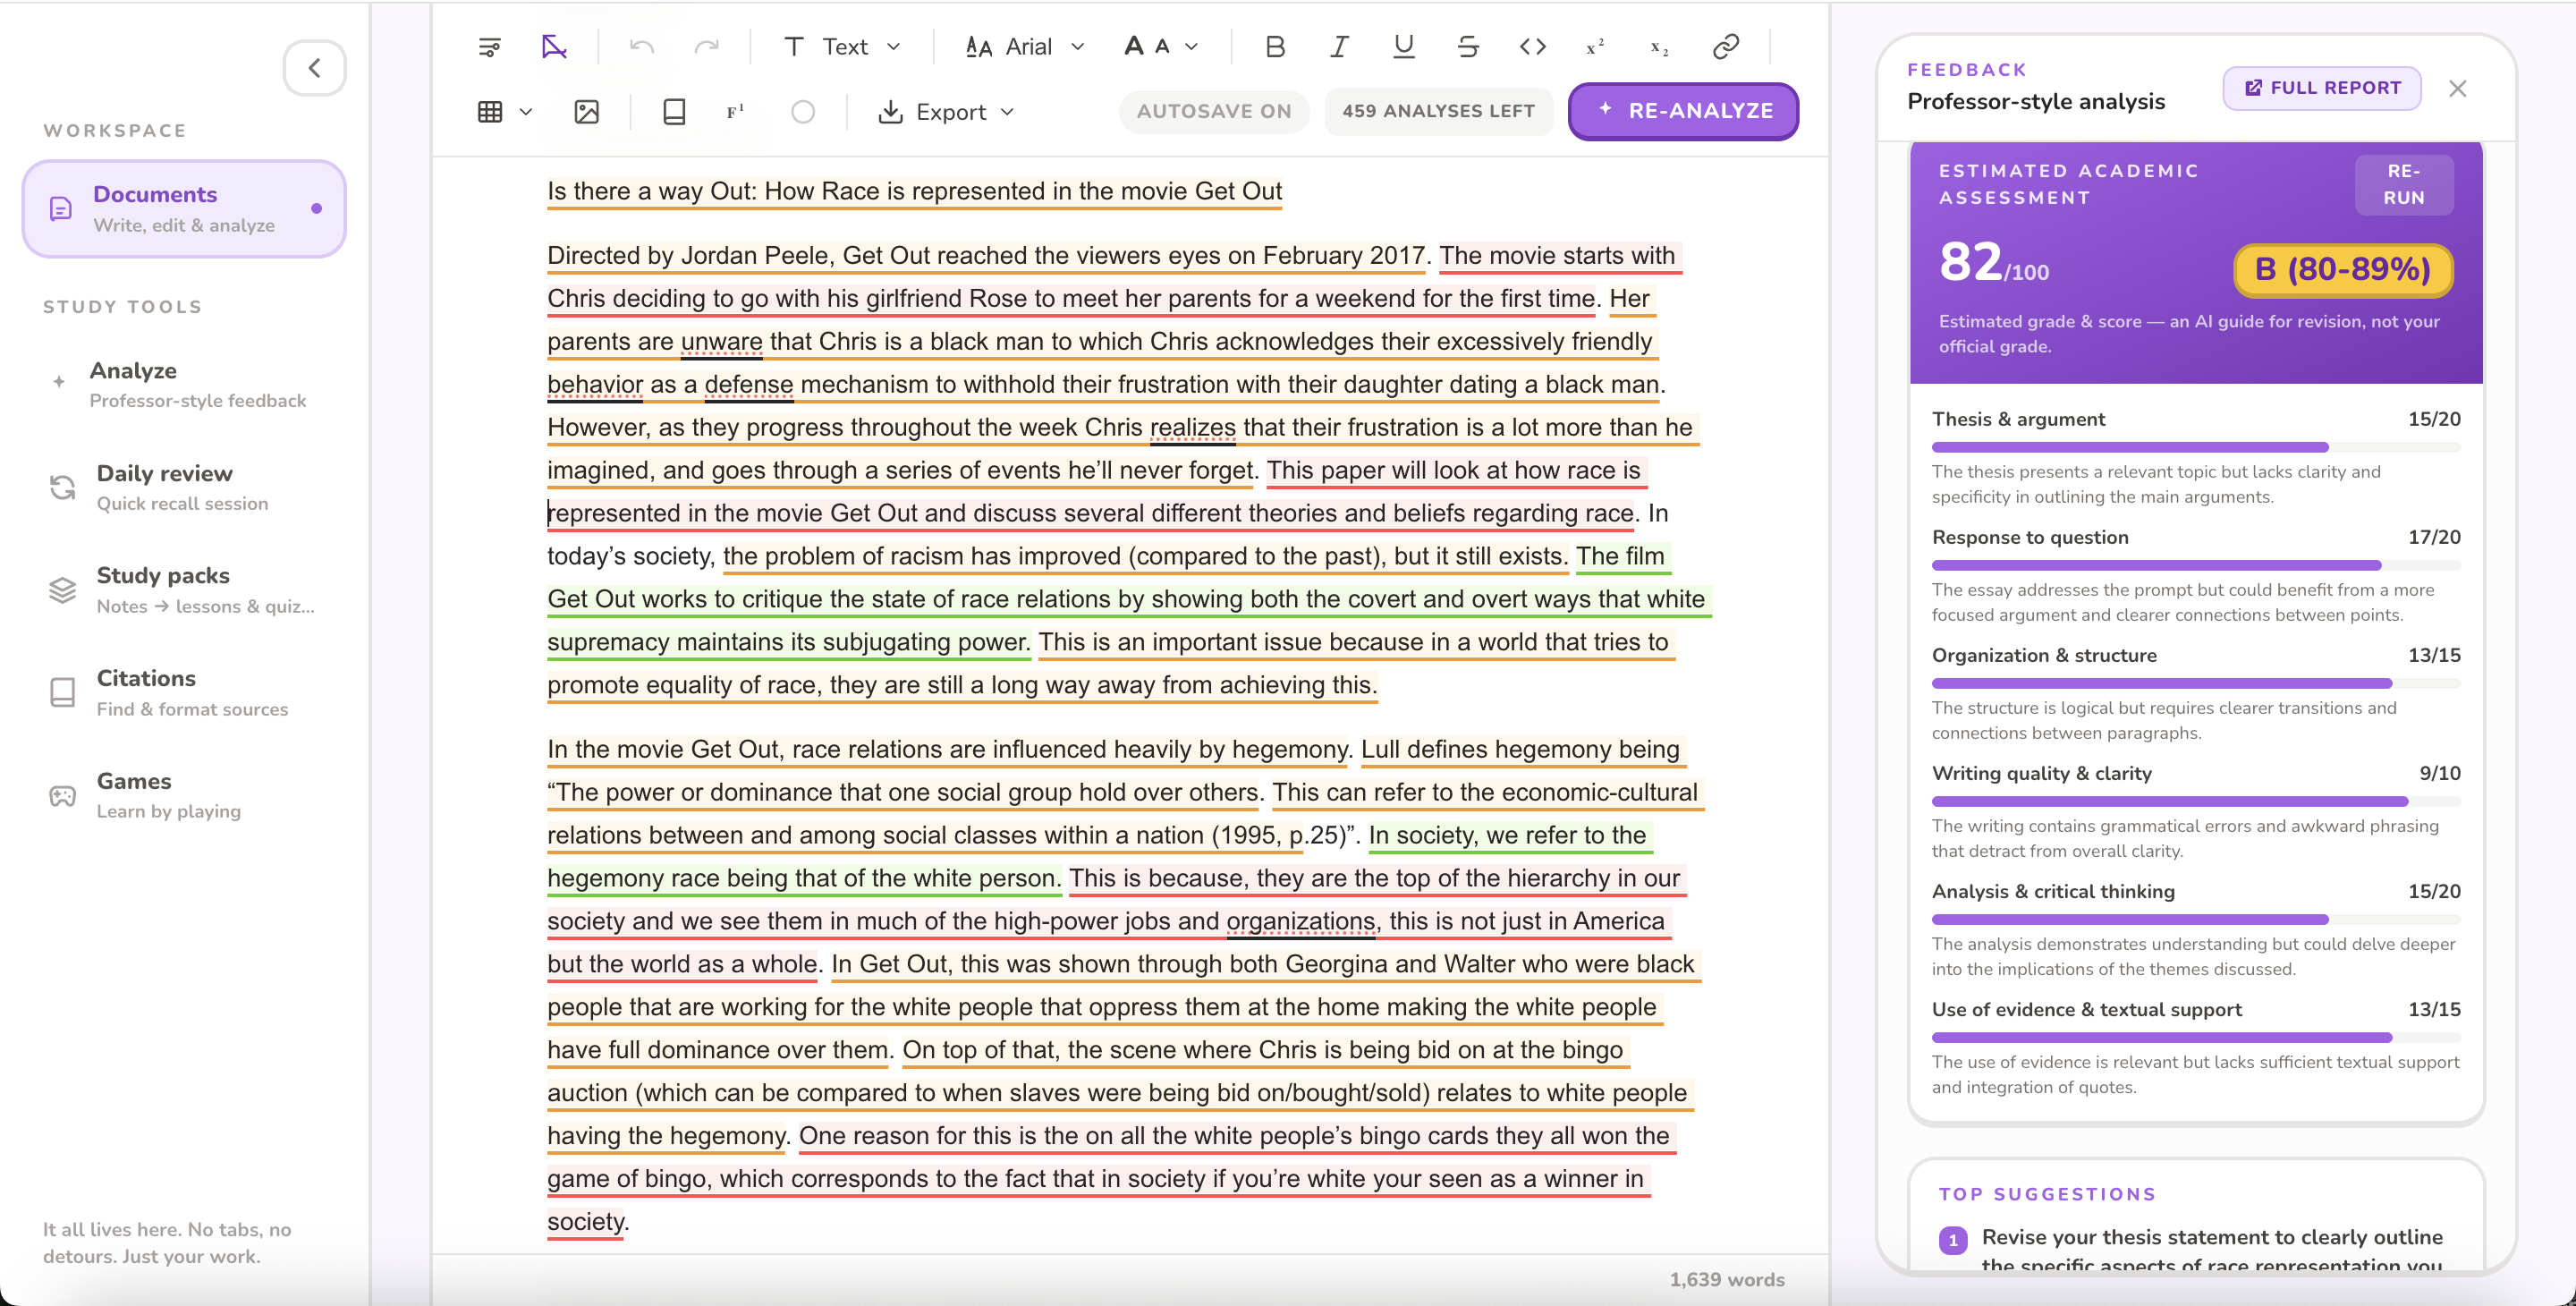This screenshot has height=1306, width=2576.
Task: Click the Writing quality & clarity progress bar
Action: 2196,801
